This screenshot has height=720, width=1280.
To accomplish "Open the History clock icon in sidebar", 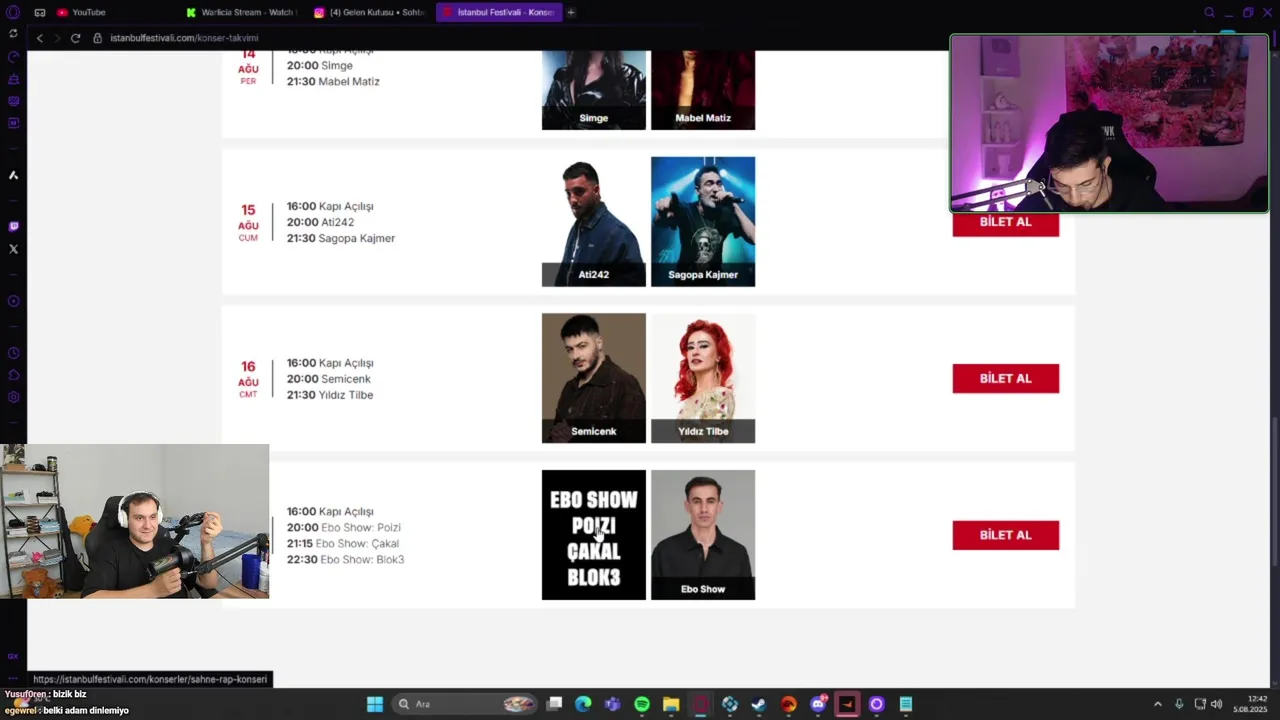I will 13,353.
